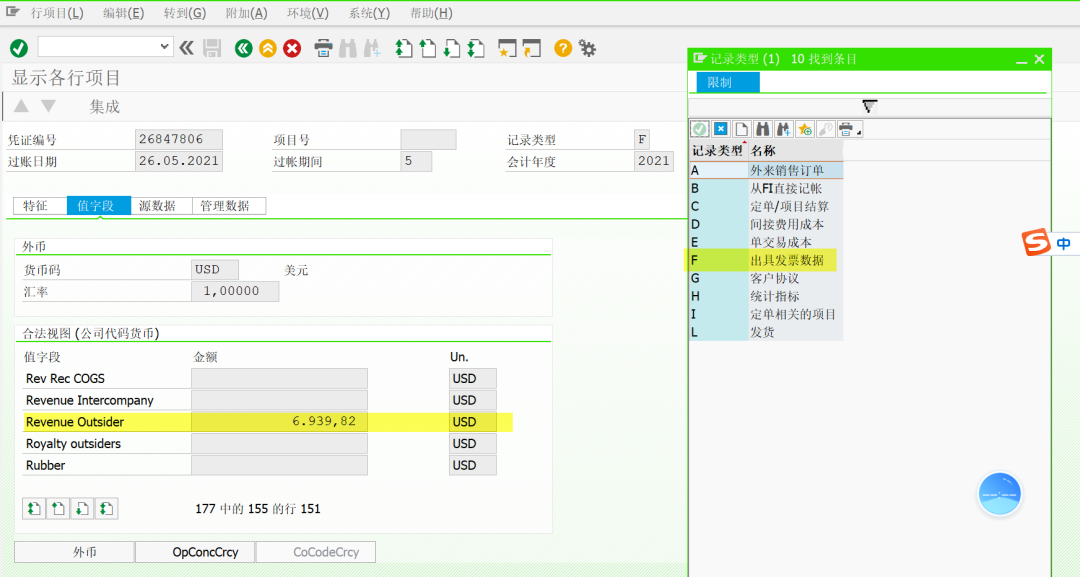
Task: Click the 外币 button at bottom
Action: pos(74,552)
